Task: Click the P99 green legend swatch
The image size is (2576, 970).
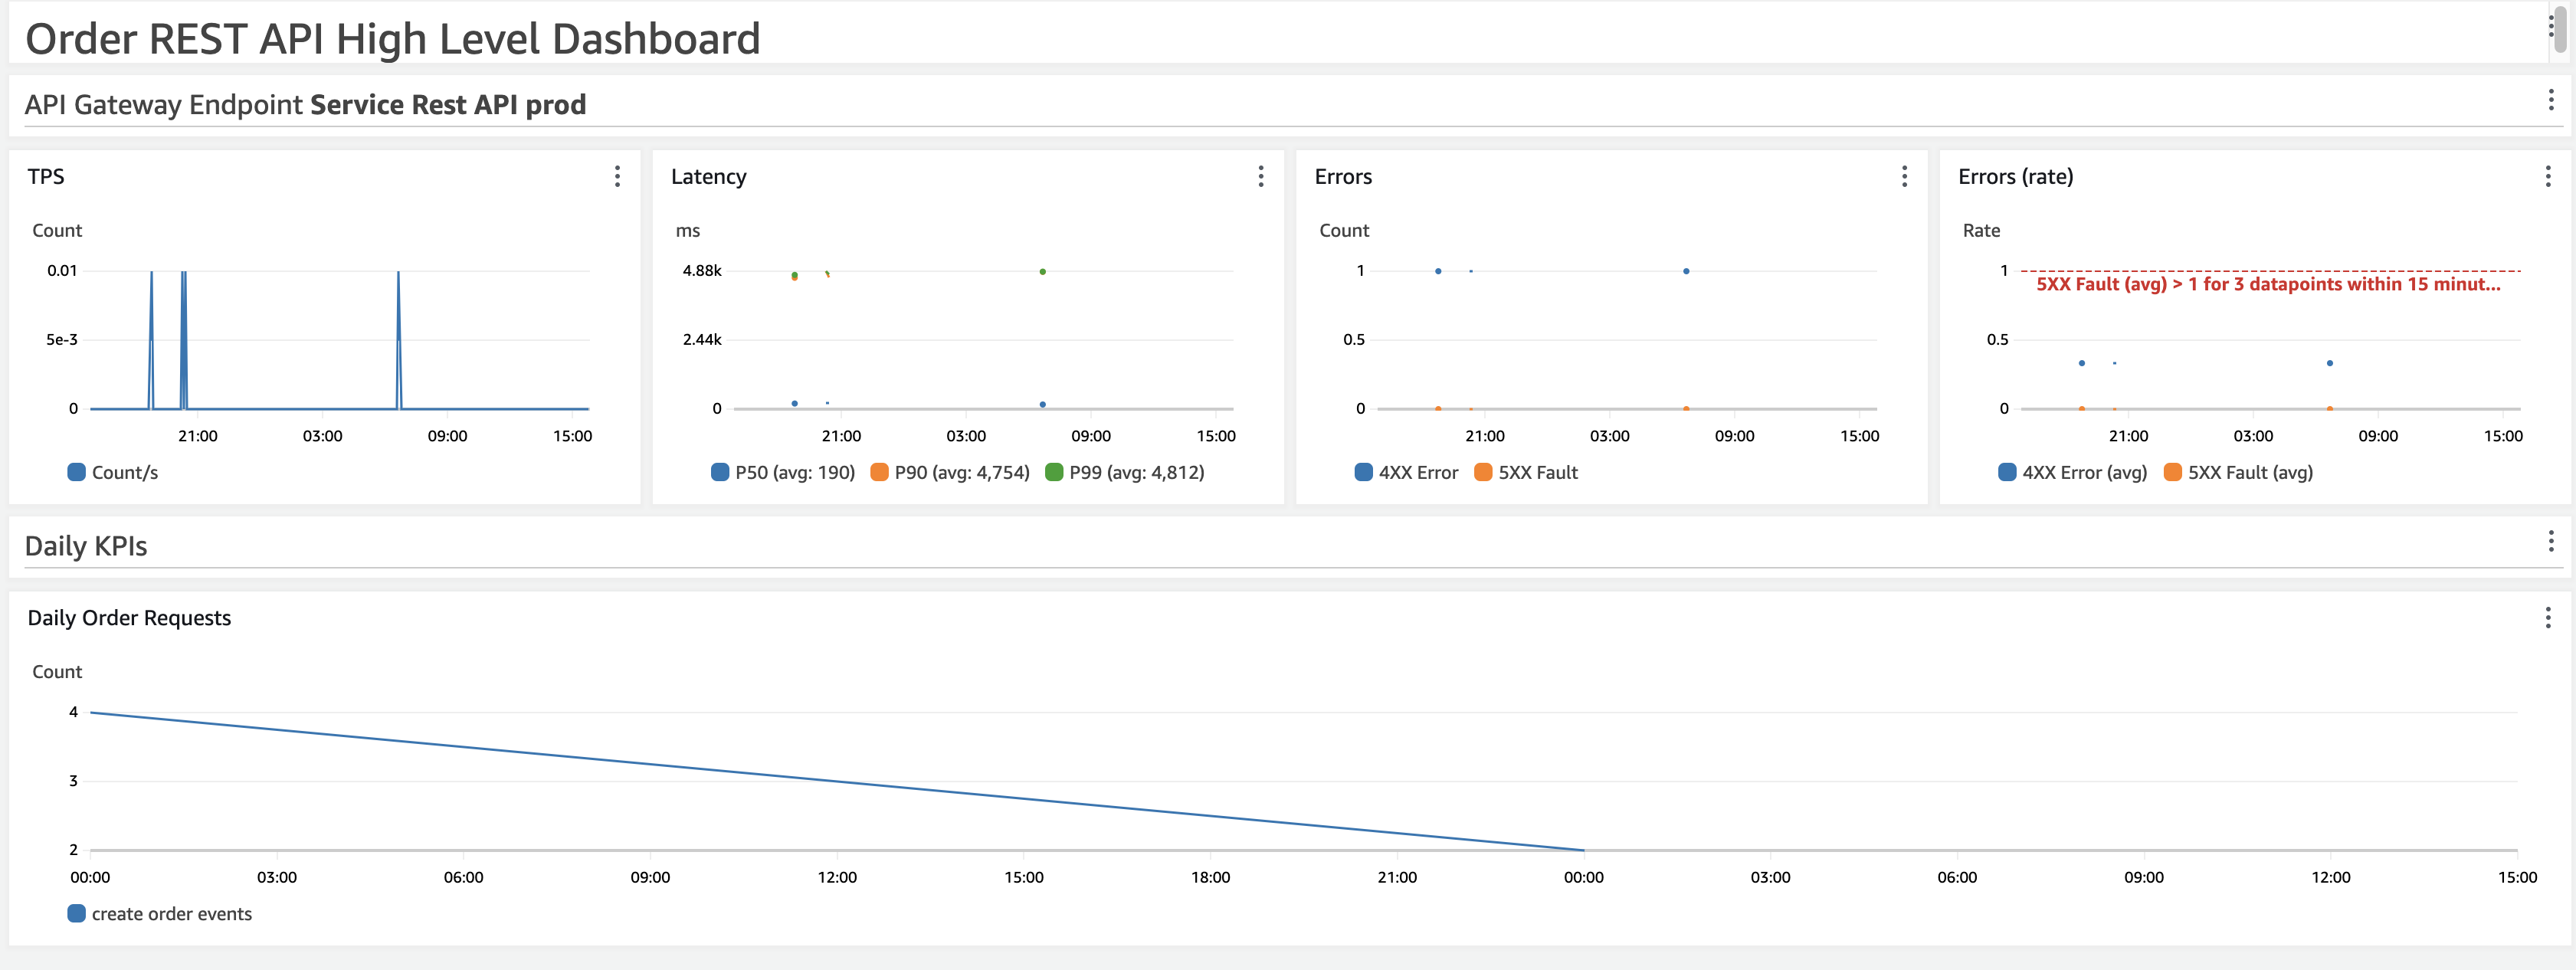Action: coord(1053,472)
